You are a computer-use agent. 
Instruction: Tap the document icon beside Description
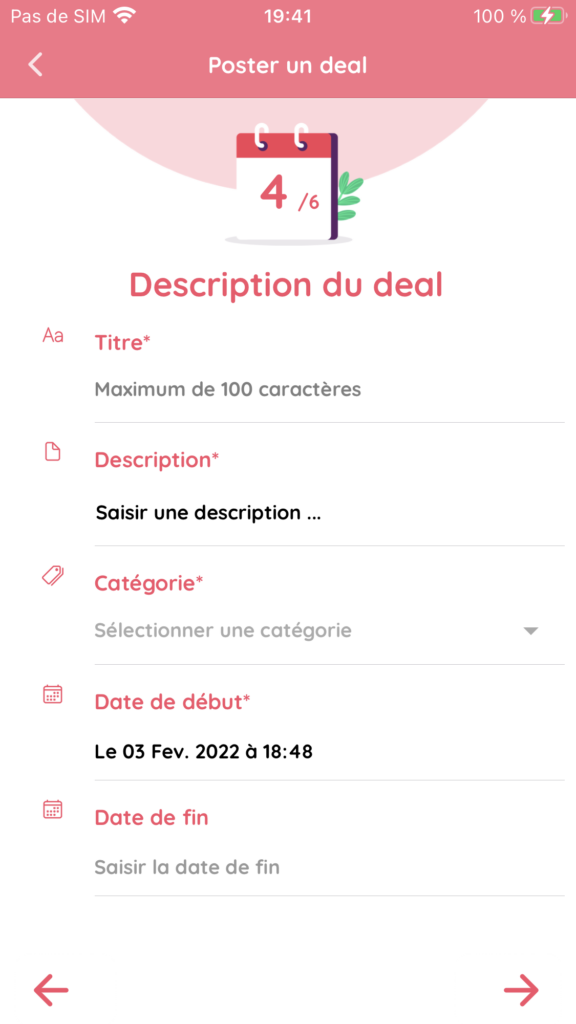[52, 451]
